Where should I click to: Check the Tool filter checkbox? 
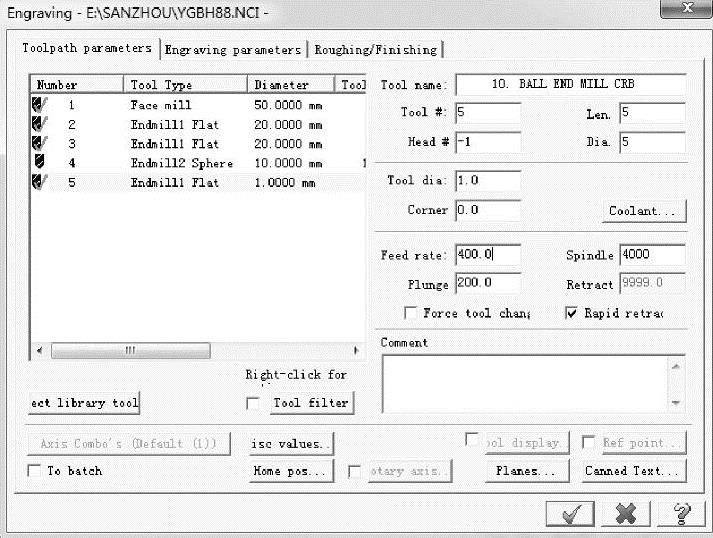click(x=253, y=403)
